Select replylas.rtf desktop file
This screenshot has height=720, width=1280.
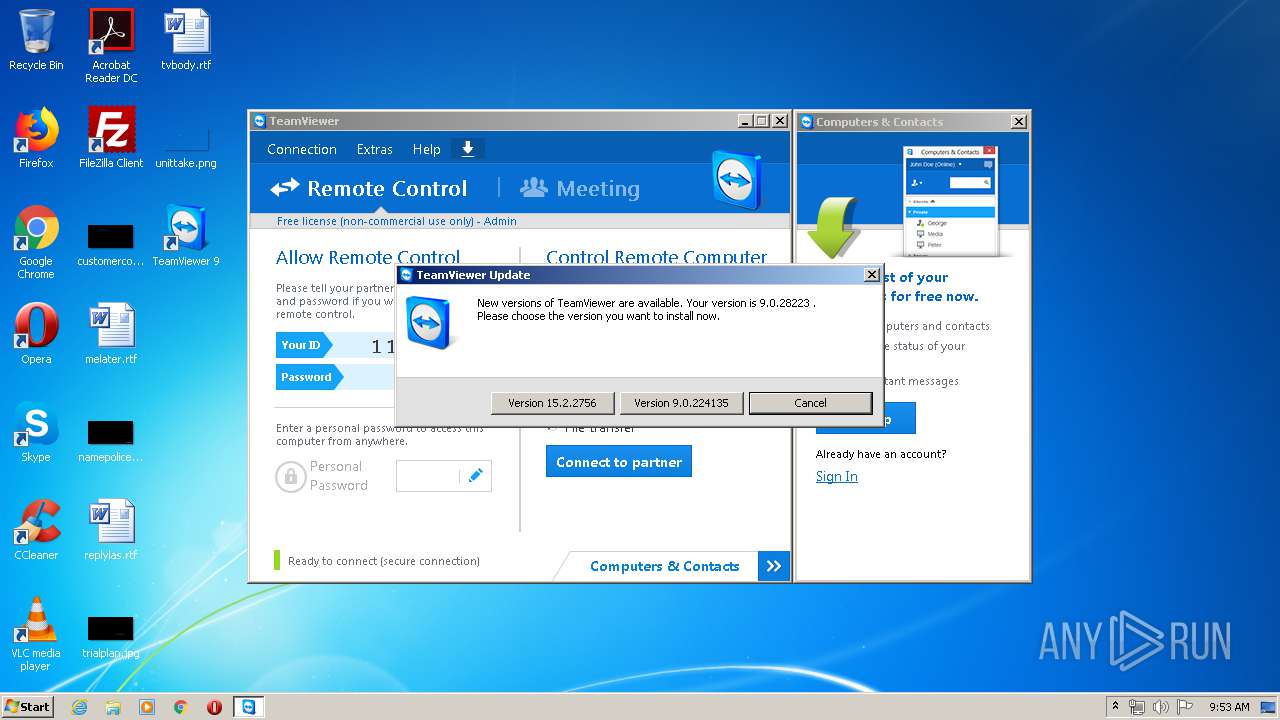(x=111, y=530)
